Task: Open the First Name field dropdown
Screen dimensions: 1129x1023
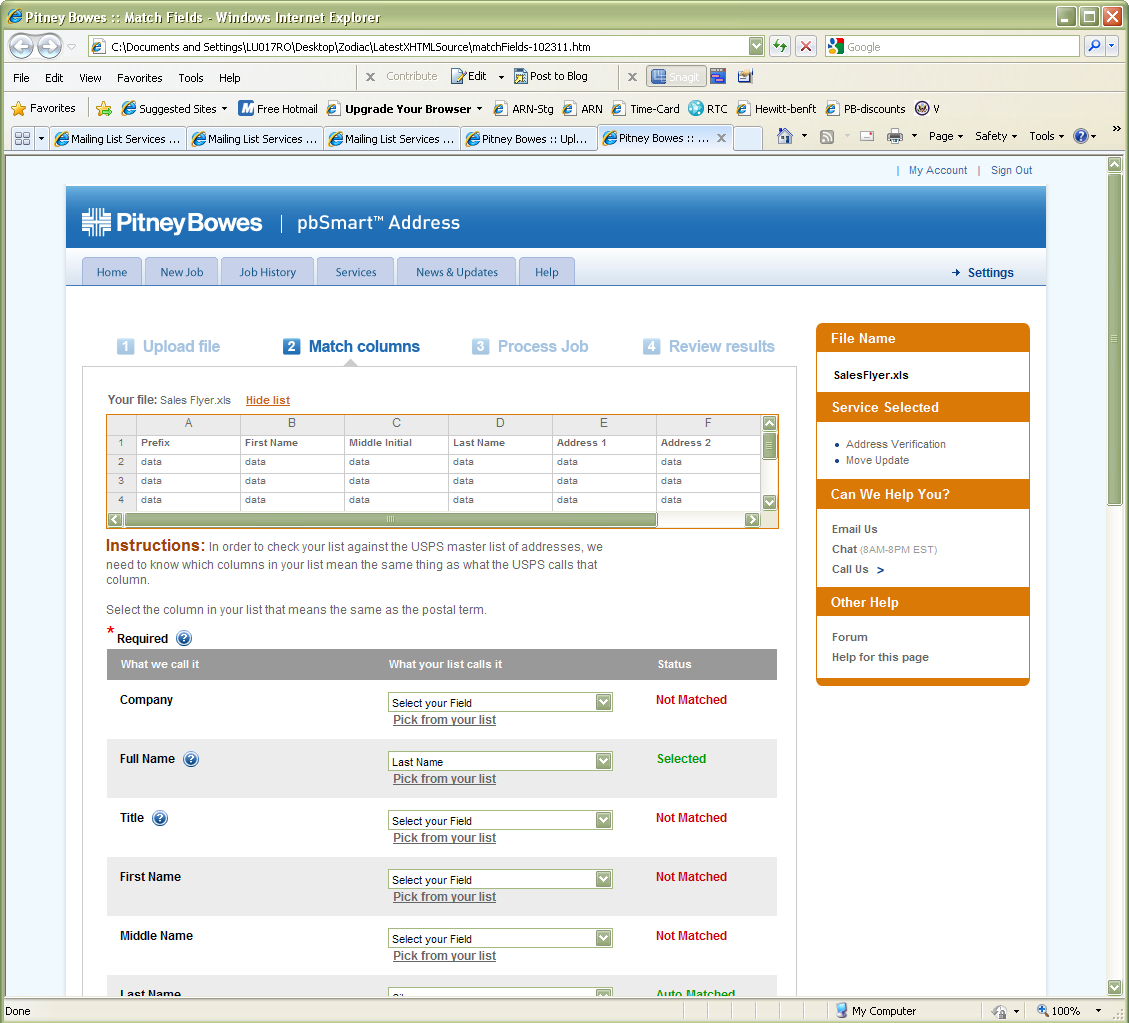Action: pos(603,880)
